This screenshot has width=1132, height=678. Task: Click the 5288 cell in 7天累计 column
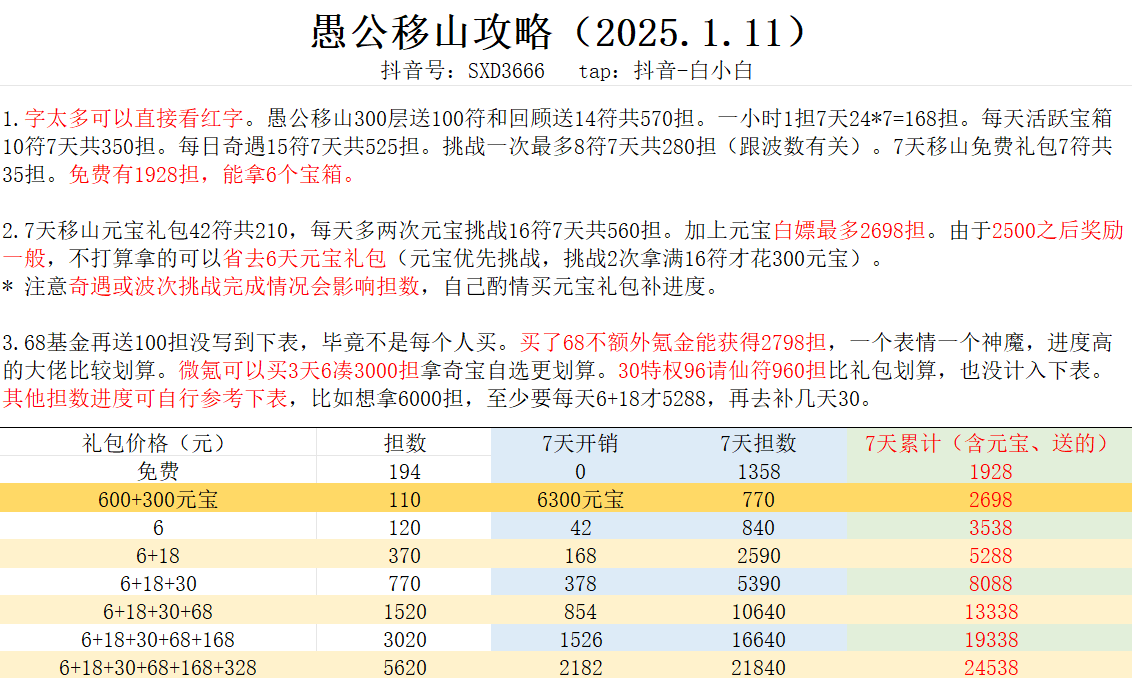tap(990, 555)
